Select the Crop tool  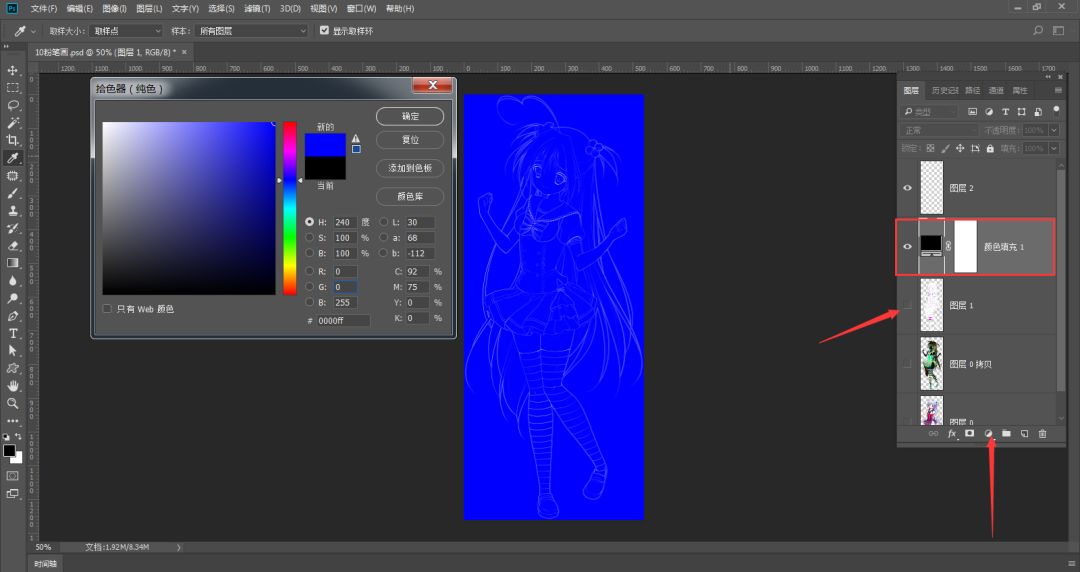(13, 140)
